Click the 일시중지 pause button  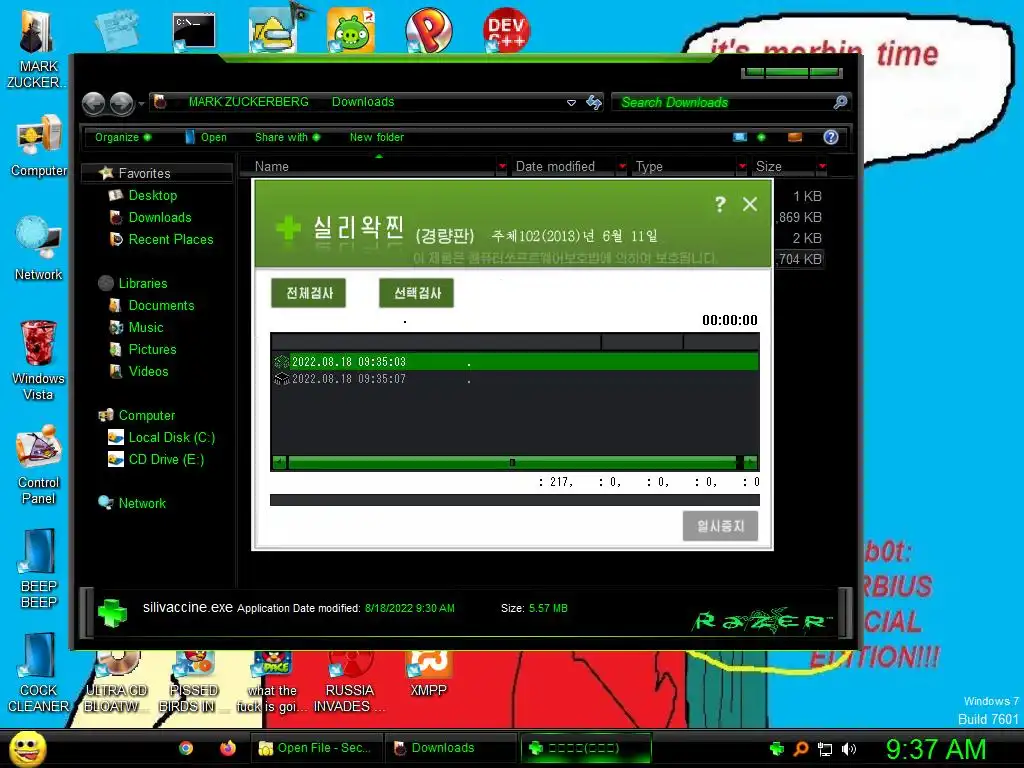720,526
